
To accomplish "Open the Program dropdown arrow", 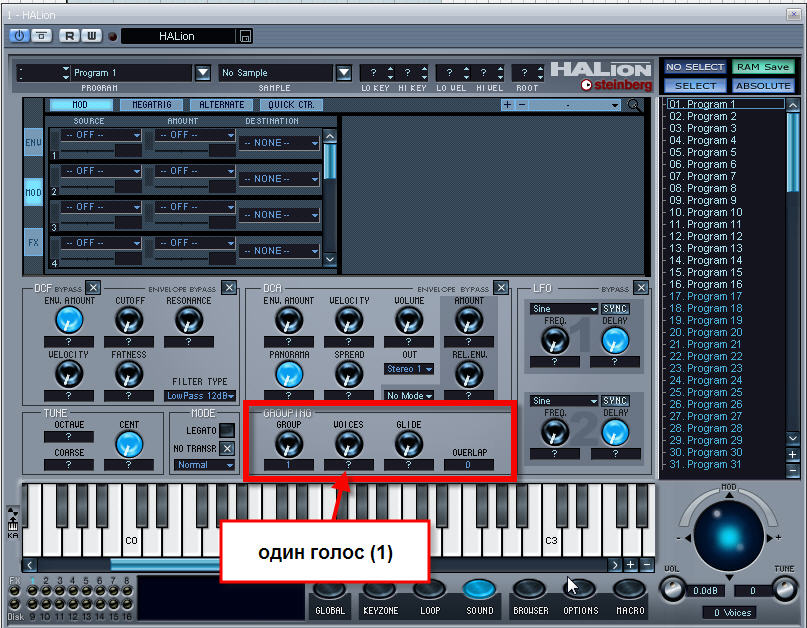I will tap(203, 73).
